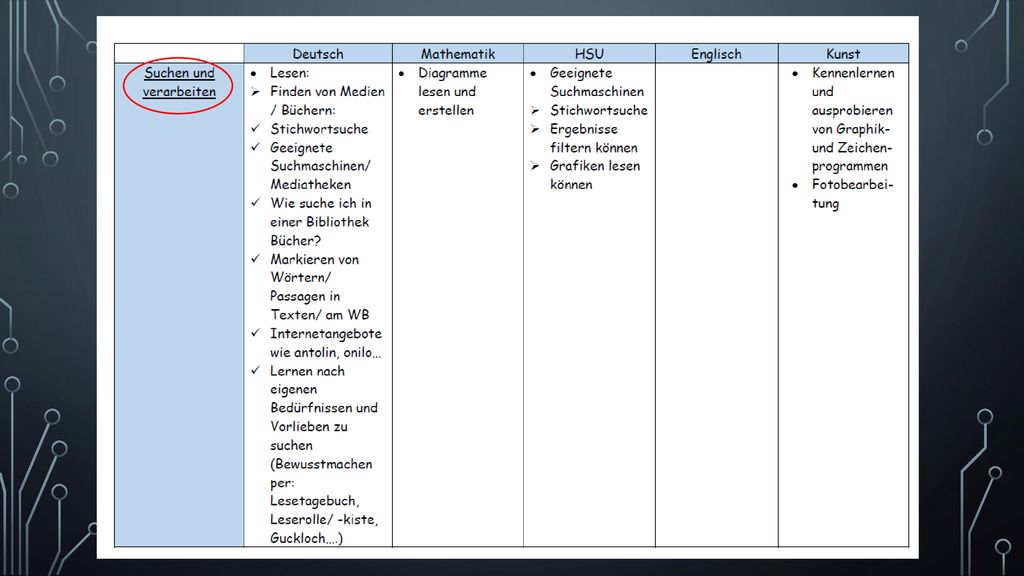Click the 'Englisch' column header

tap(716, 54)
